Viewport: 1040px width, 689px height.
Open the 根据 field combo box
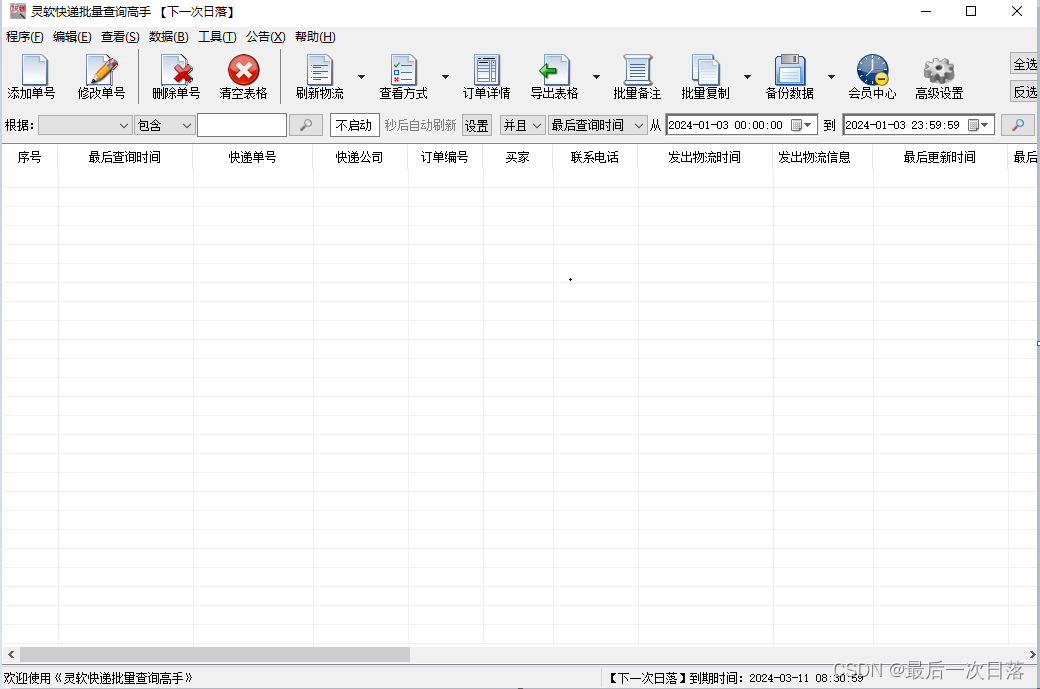(x=85, y=125)
